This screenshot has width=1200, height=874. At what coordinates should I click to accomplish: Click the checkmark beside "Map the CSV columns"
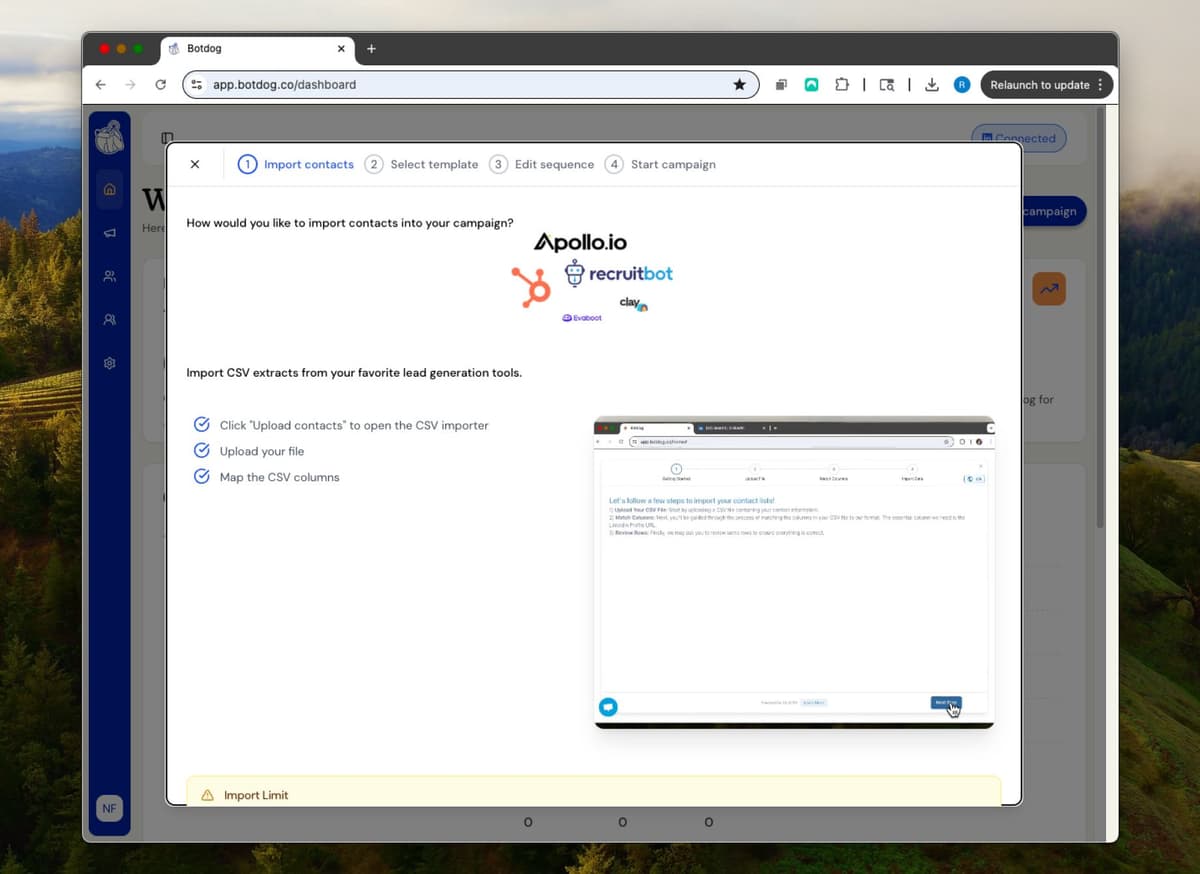click(x=202, y=476)
